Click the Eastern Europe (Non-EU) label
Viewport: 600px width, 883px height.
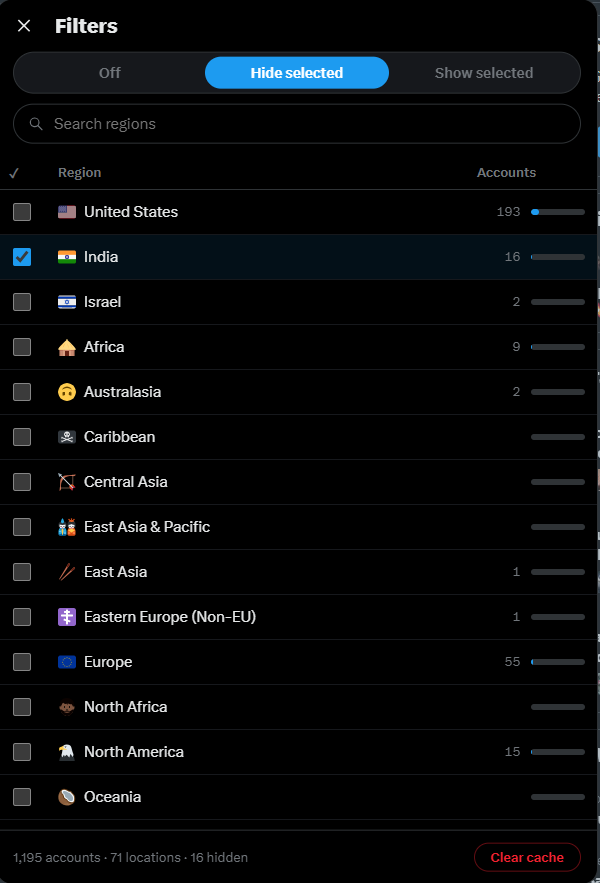click(170, 617)
